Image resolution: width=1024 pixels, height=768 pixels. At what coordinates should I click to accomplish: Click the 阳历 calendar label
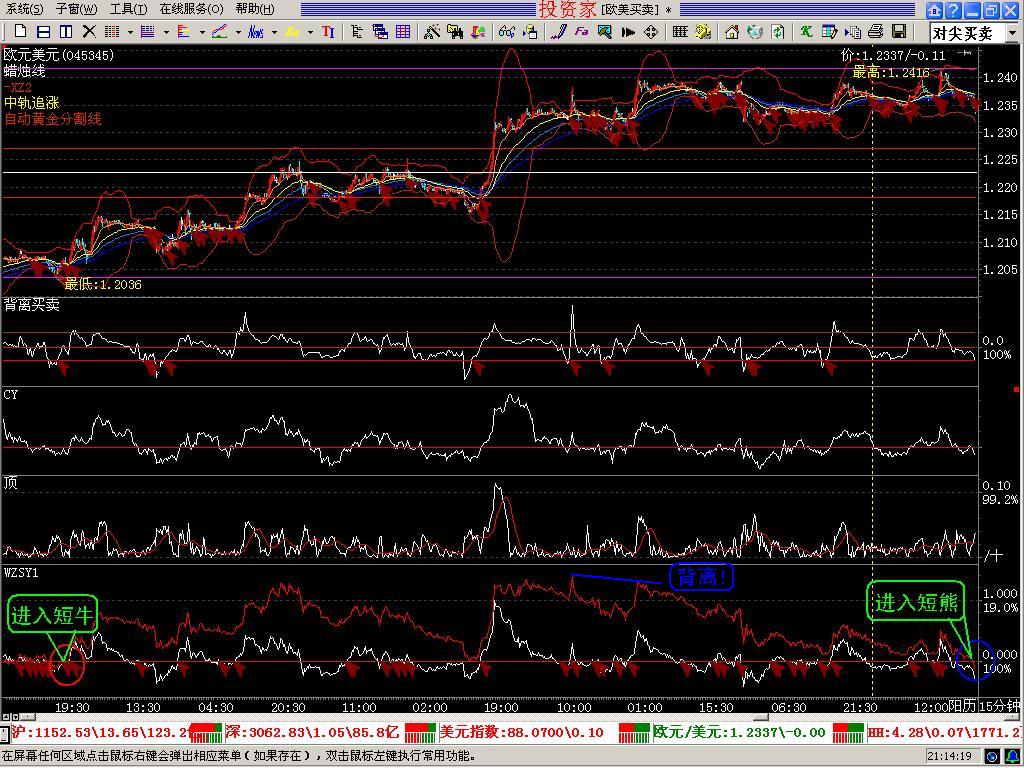(963, 705)
